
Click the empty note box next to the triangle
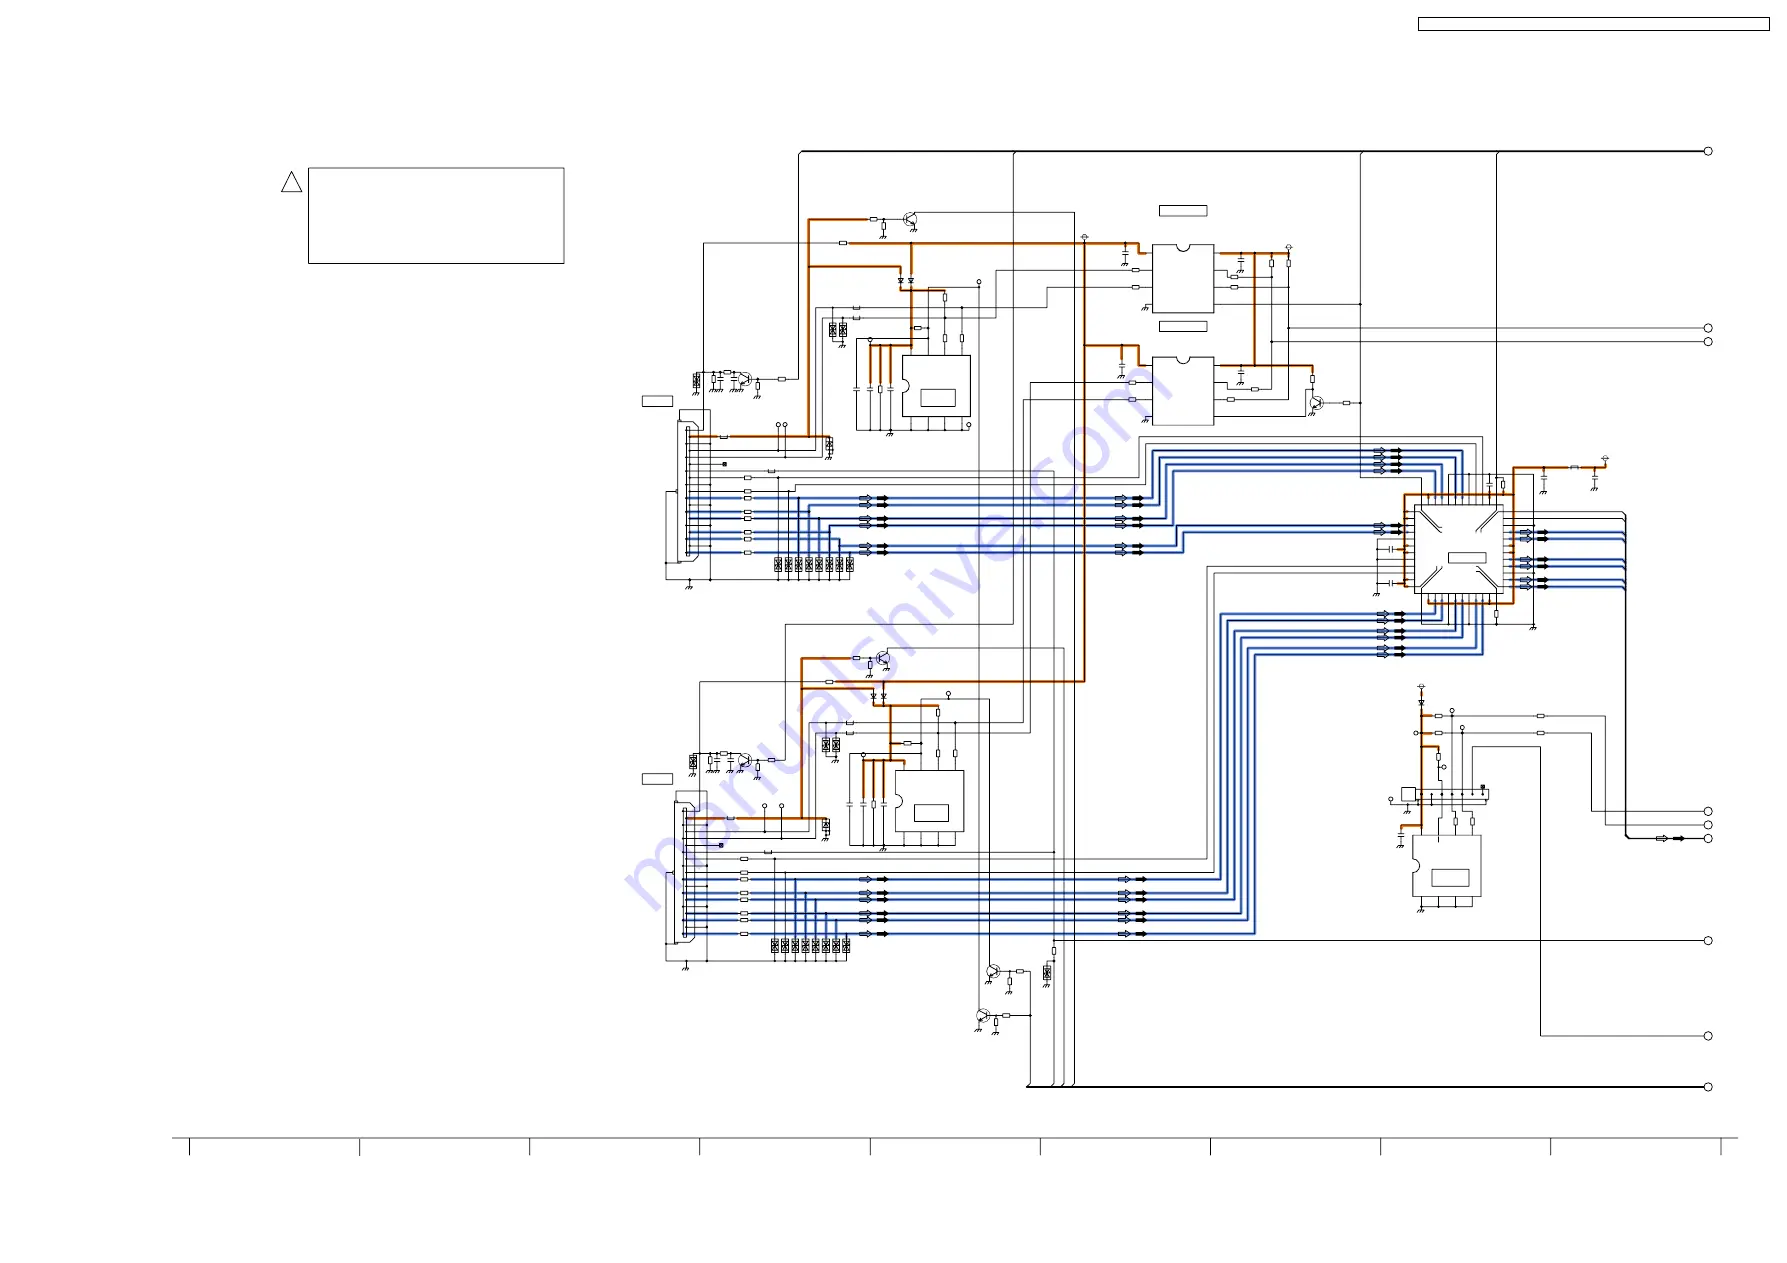tap(436, 216)
